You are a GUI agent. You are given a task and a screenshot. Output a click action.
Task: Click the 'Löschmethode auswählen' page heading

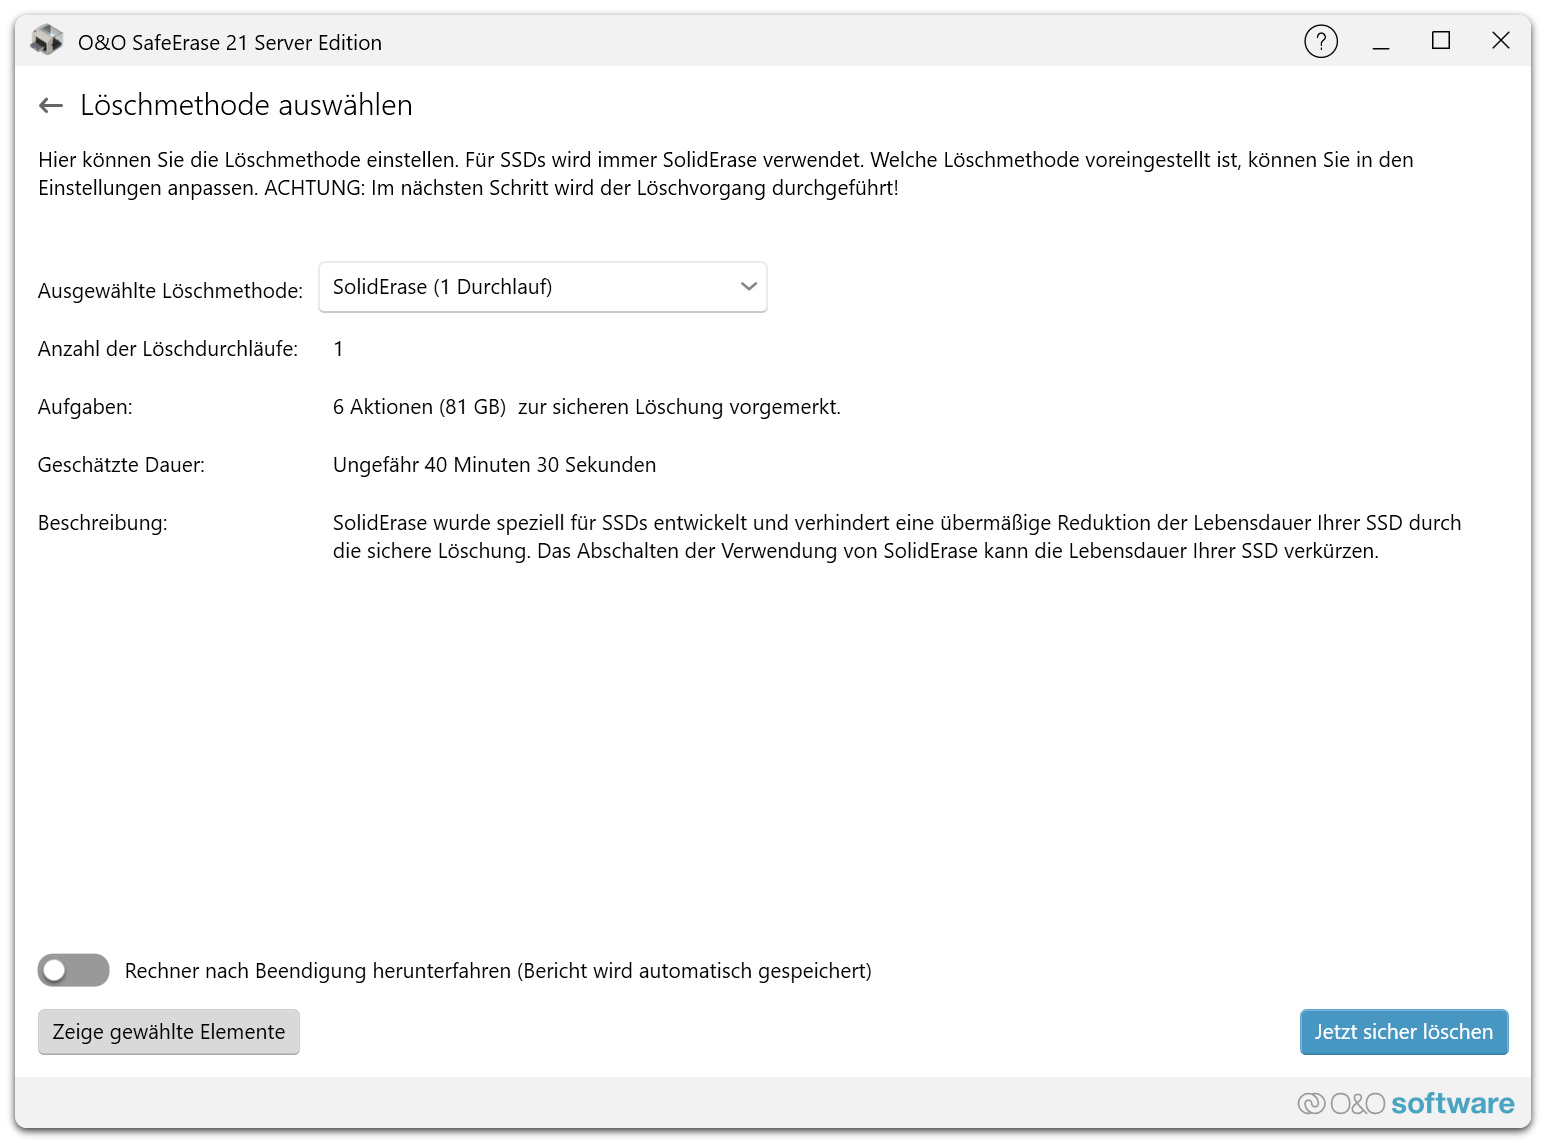[246, 105]
